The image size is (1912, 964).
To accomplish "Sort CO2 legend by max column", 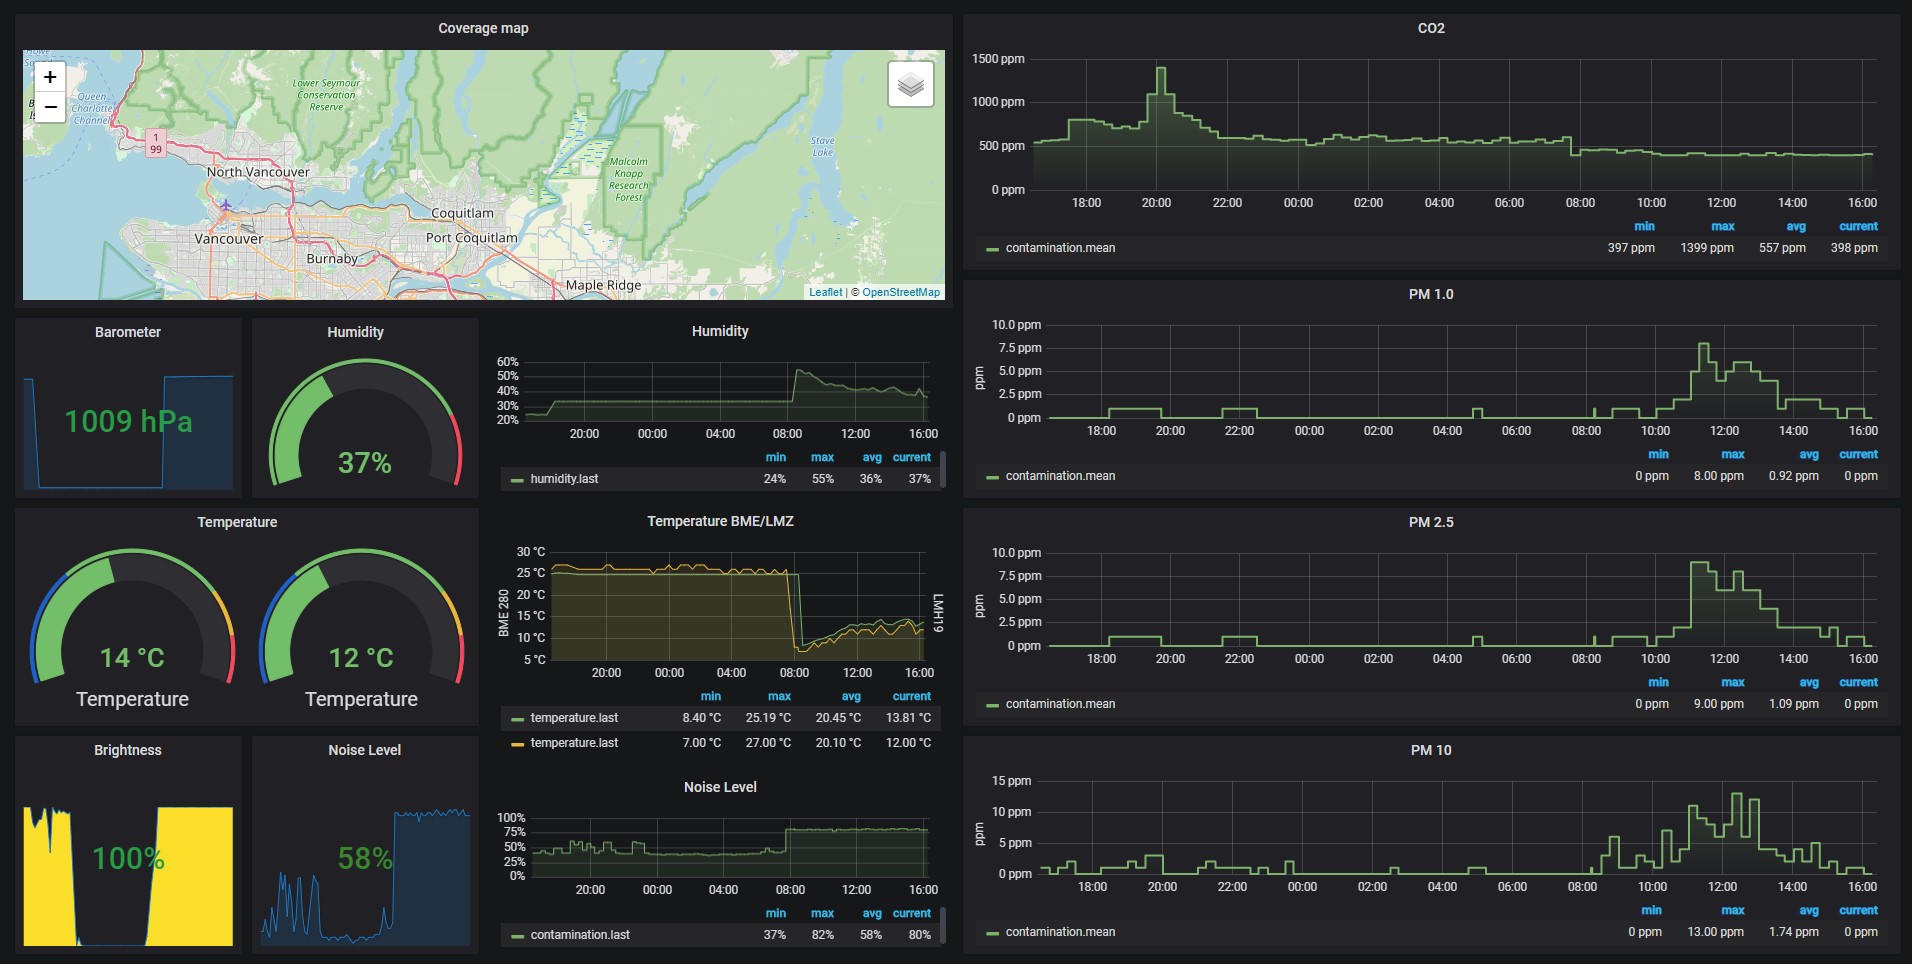I will click(x=1722, y=226).
